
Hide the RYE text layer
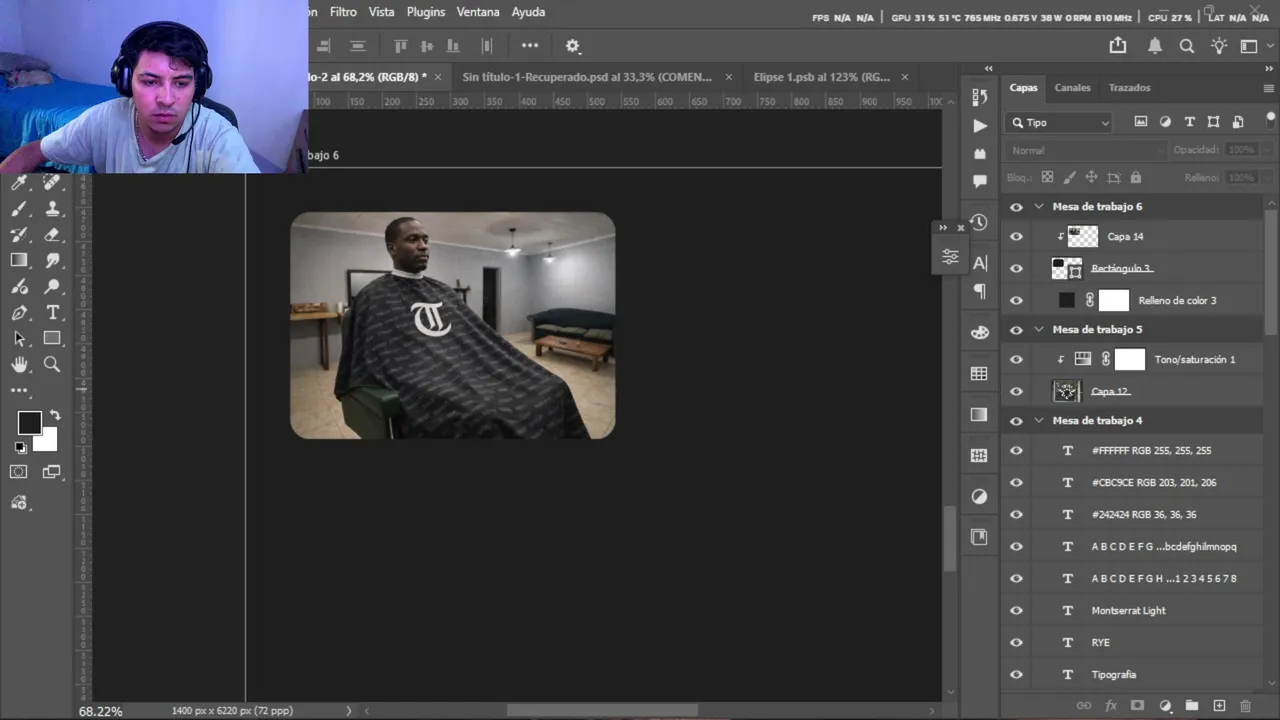[x=1016, y=643]
